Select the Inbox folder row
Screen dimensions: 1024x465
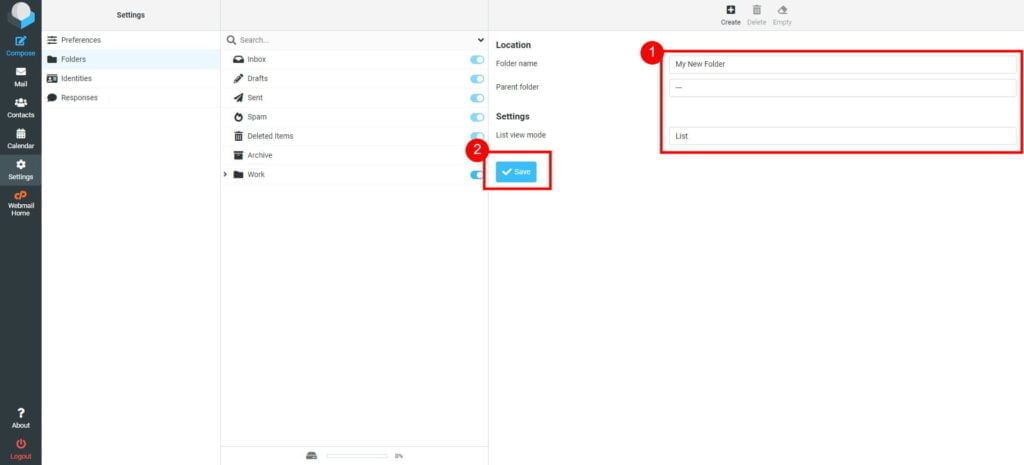coord(355,59)
